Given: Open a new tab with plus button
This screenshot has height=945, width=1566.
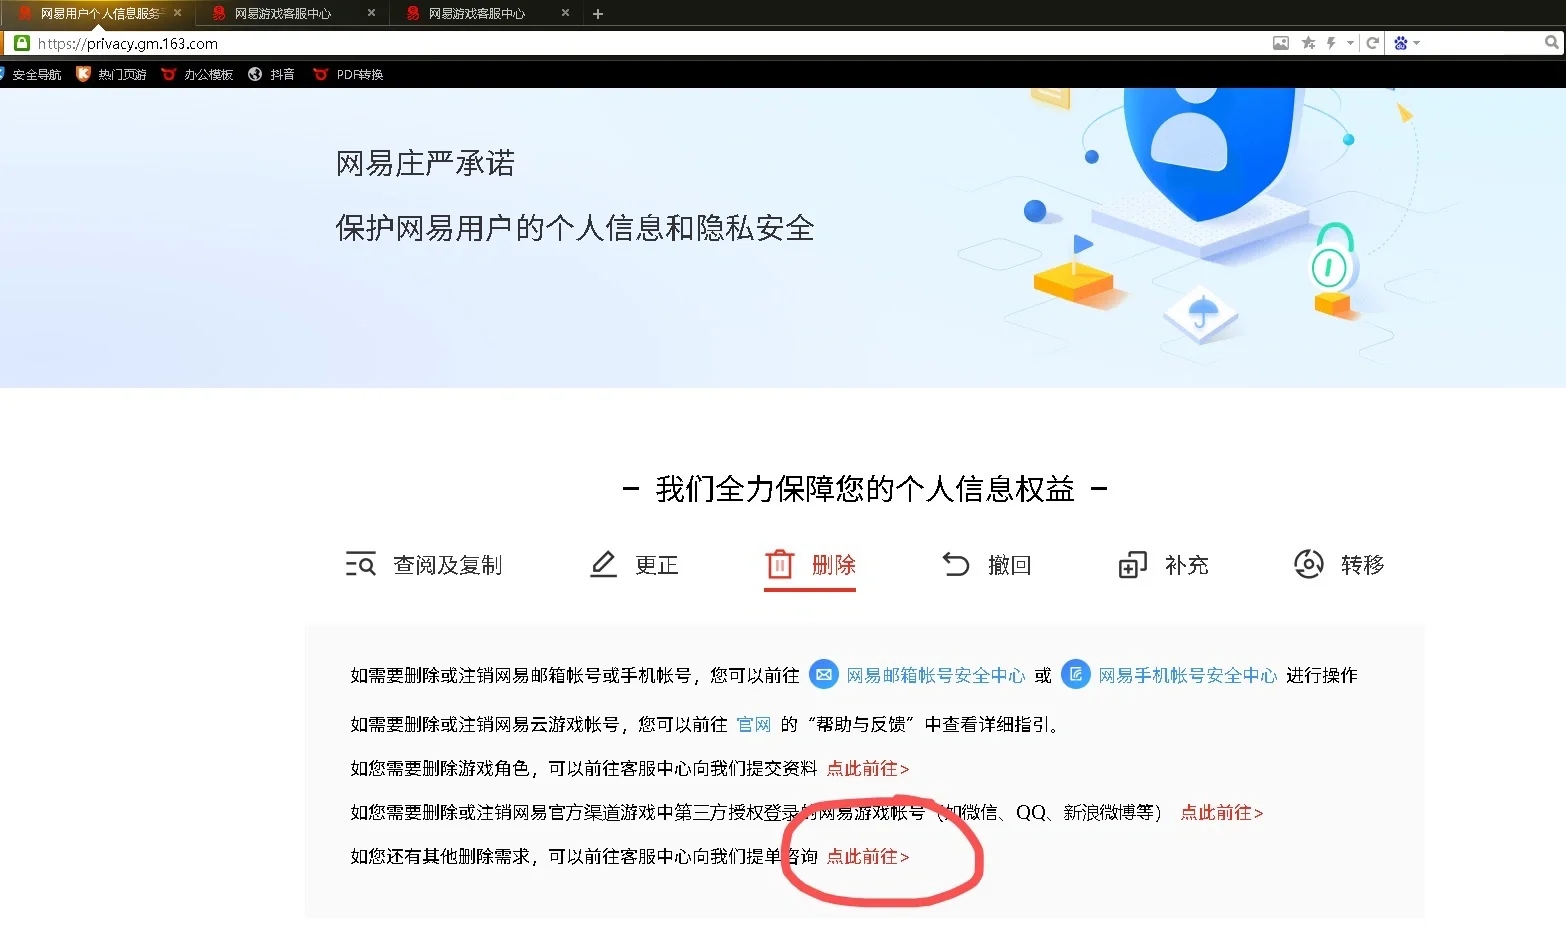Looking at the screenshot, I should tap(598, 14).
